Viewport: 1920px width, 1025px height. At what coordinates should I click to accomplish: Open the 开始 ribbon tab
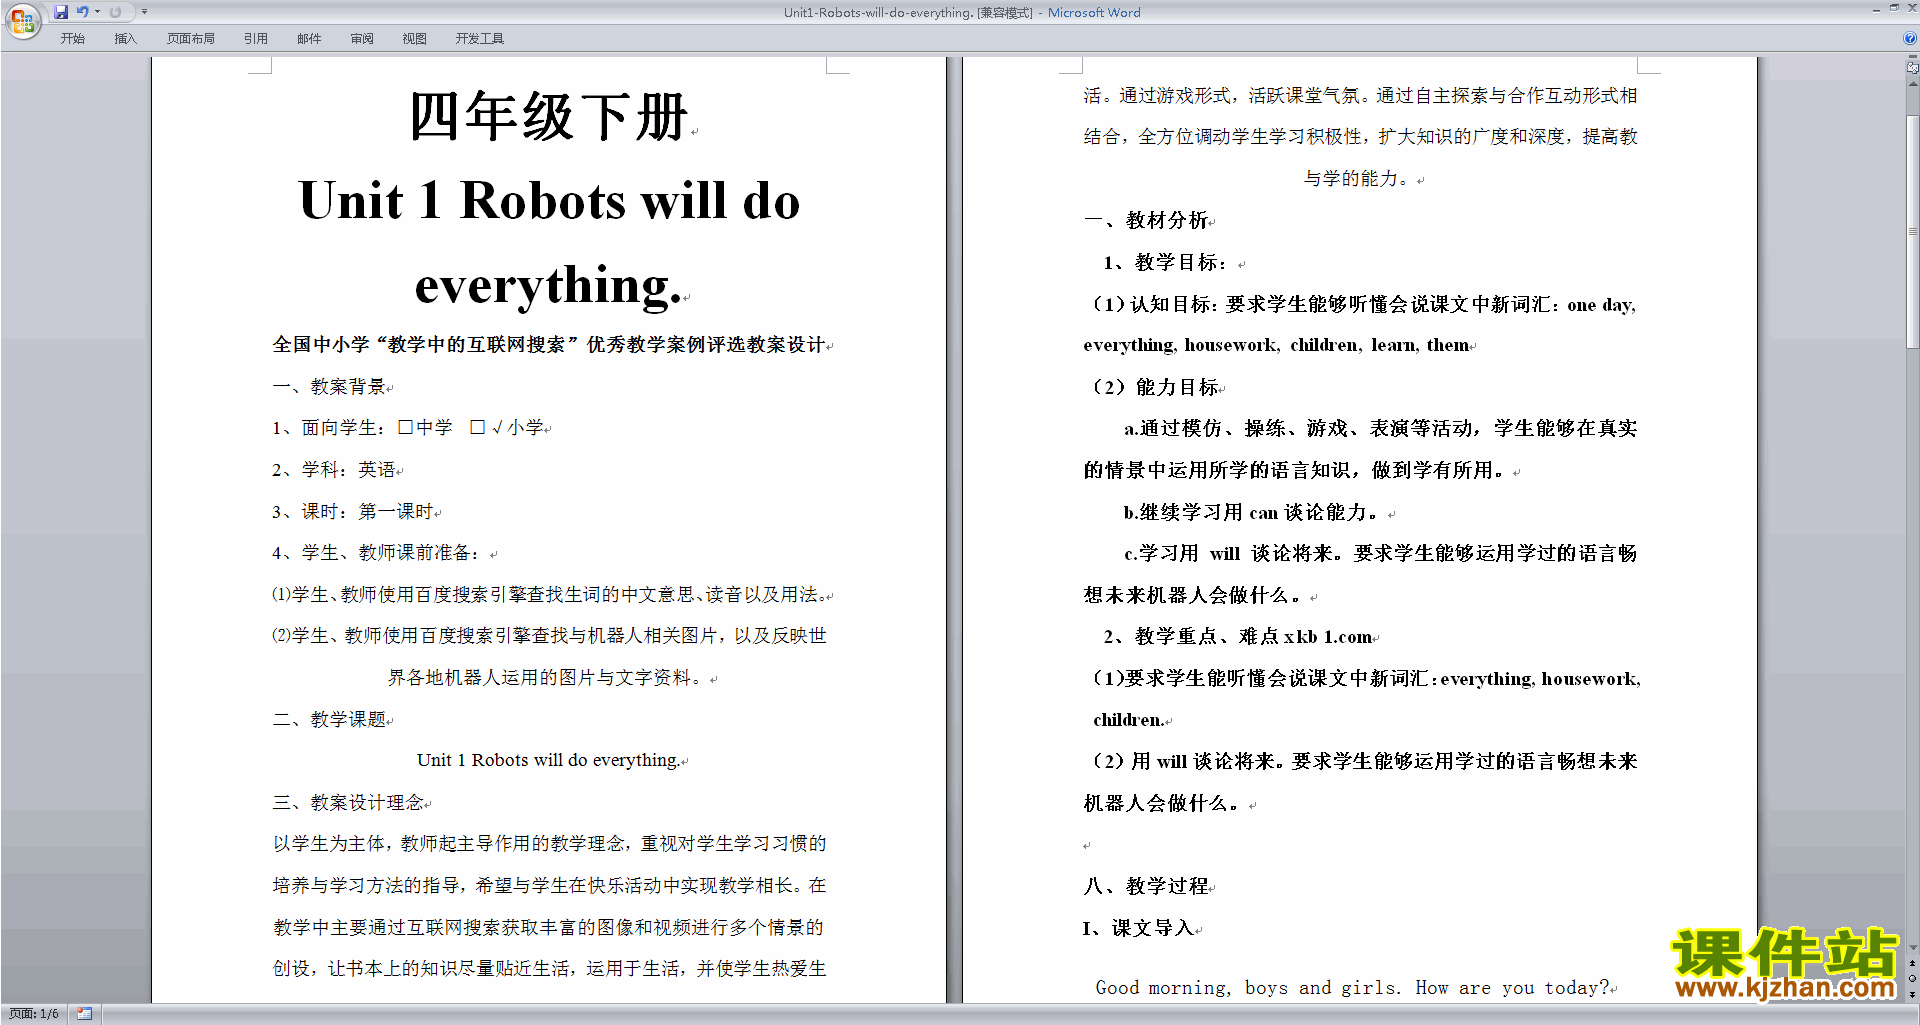pyautogui.click(x=72, y=39)
